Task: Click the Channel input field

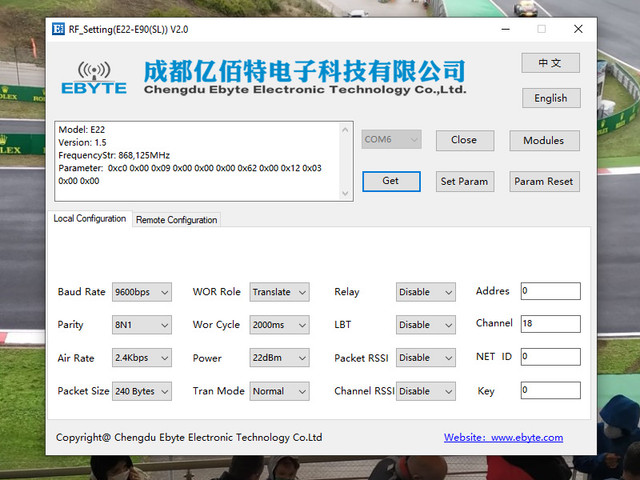Action: (x=550, y=324)
